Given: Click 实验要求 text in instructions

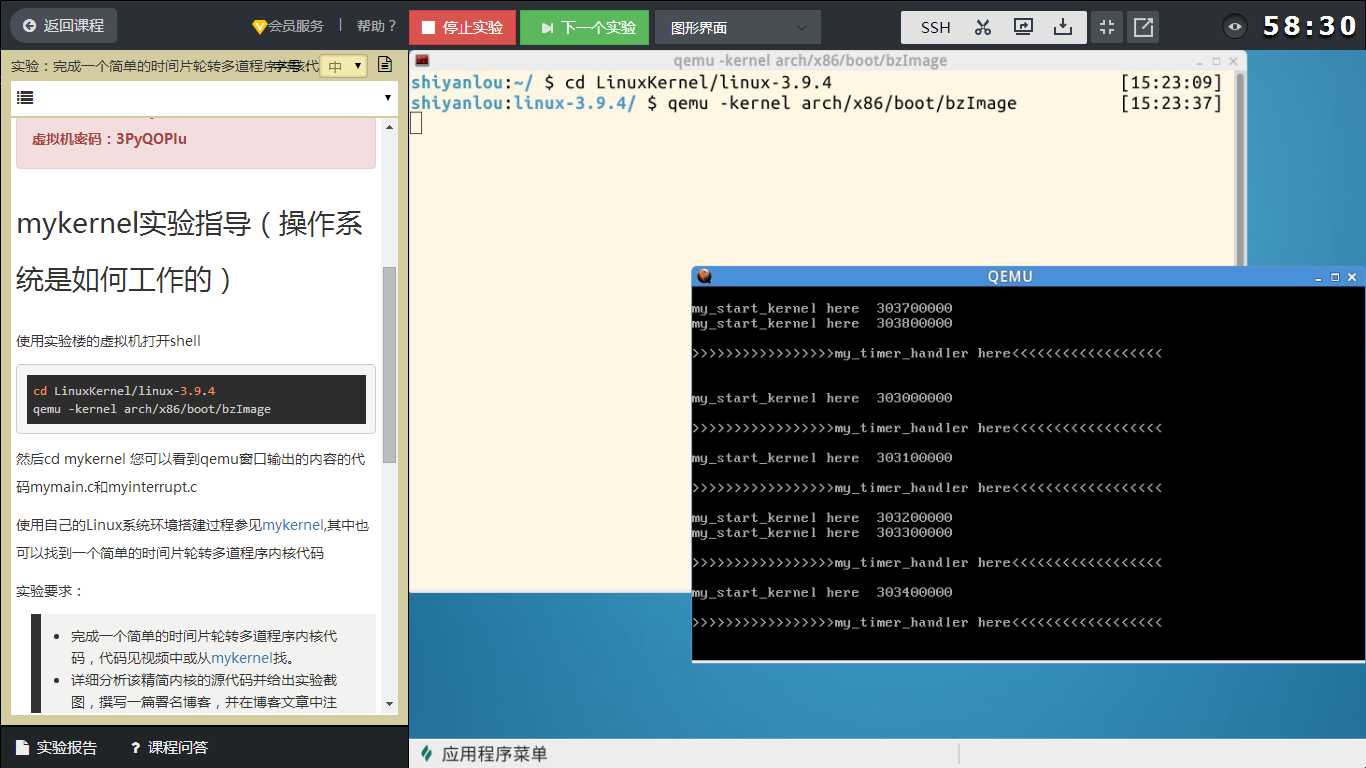Looking at the screenshot, I should point(50,591).
